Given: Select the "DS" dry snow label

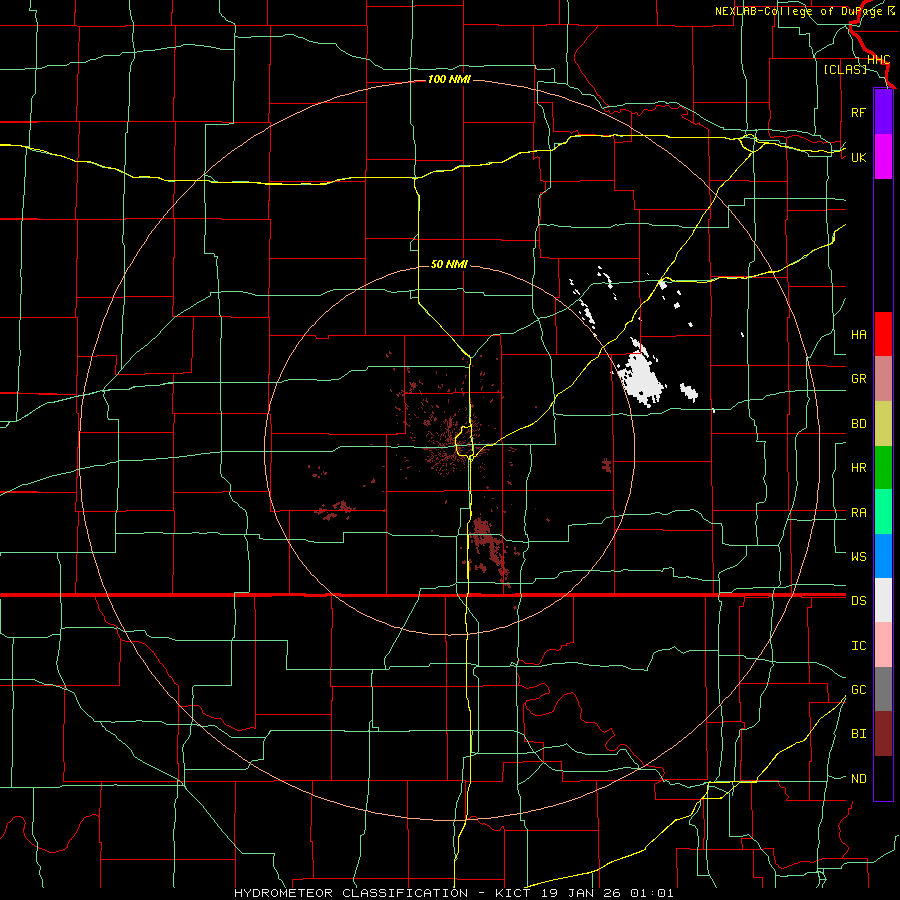Looking at the screenshot, I should [858, 601].
